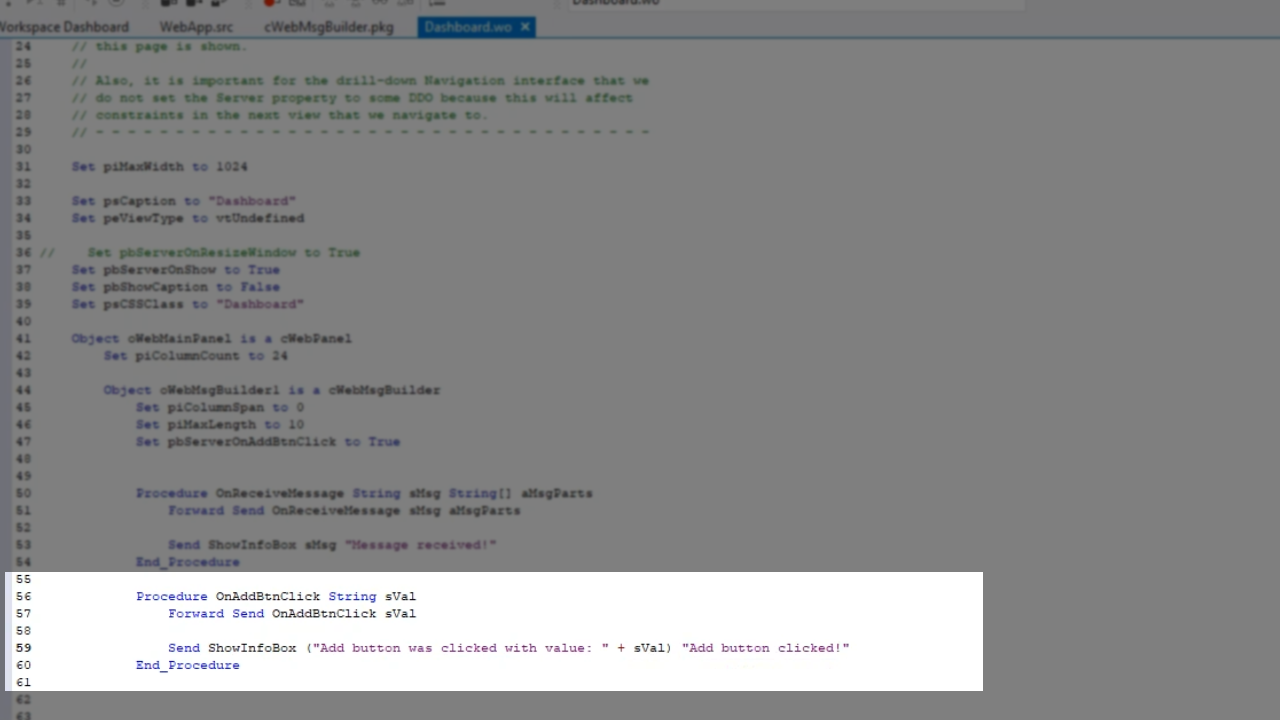This screenshot has width=1280, height=720.
Task: Click line number 59 in the gutter
Action: 23,648
